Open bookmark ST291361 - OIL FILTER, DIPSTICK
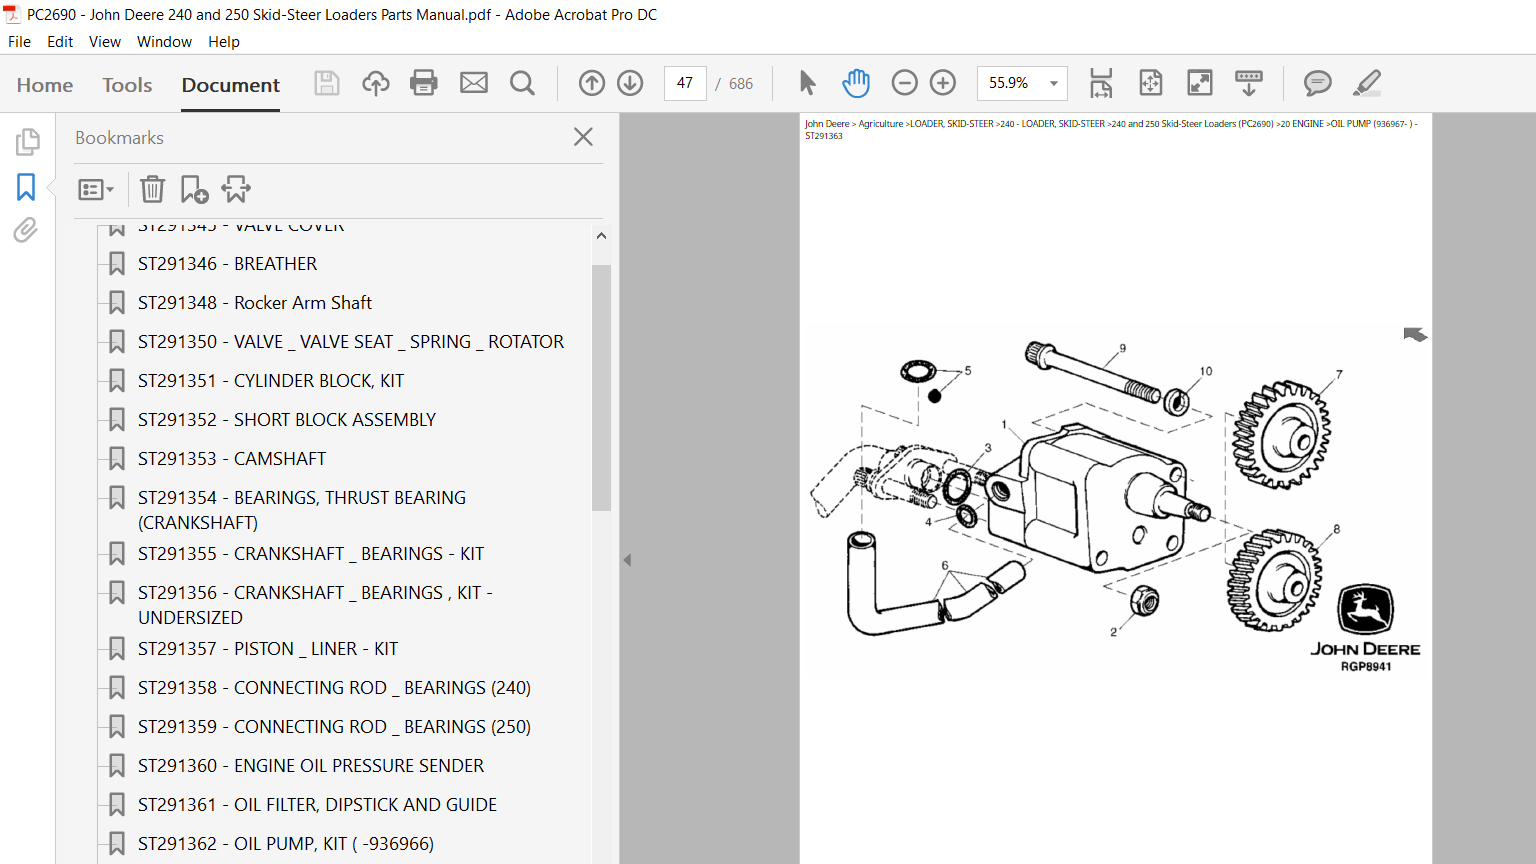Image resolution: width=1536 pixels, height=864 pixels. (x=317, y=804)
